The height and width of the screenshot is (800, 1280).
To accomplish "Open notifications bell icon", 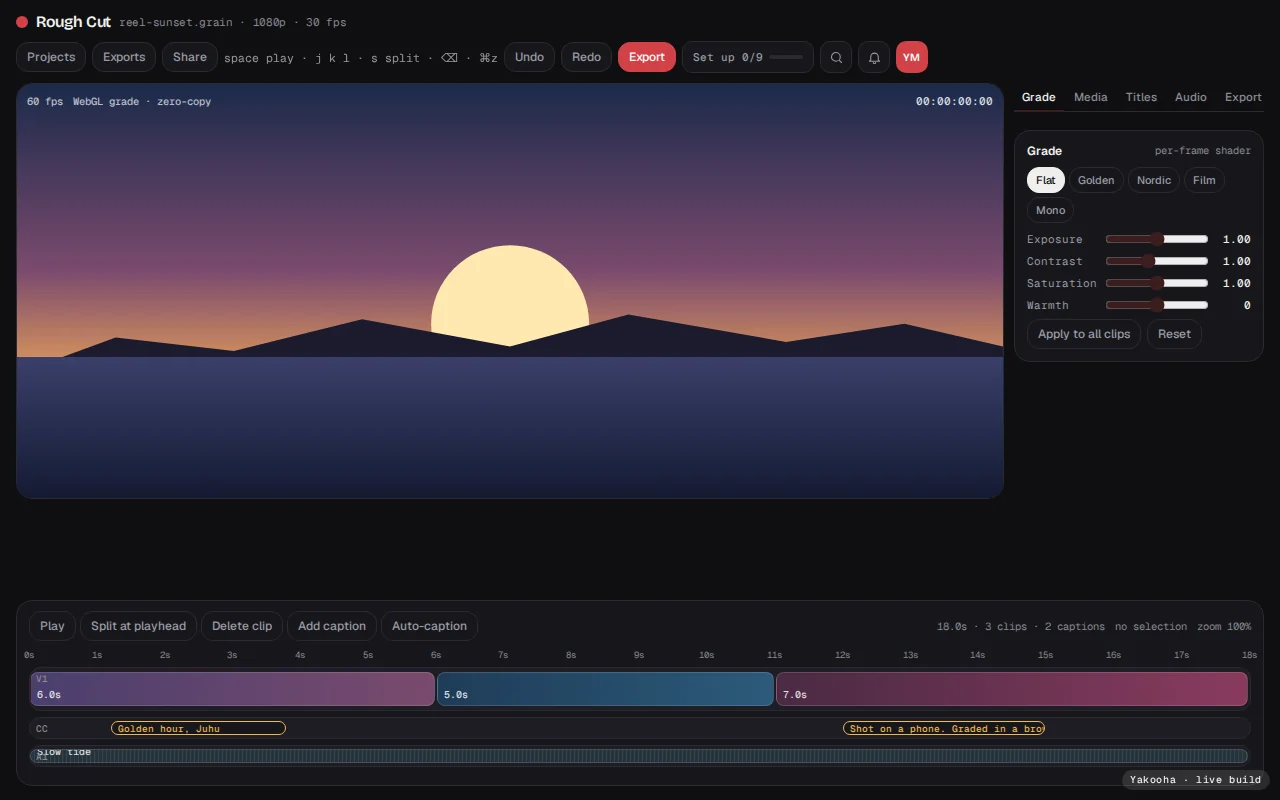I will click(874, 57).
